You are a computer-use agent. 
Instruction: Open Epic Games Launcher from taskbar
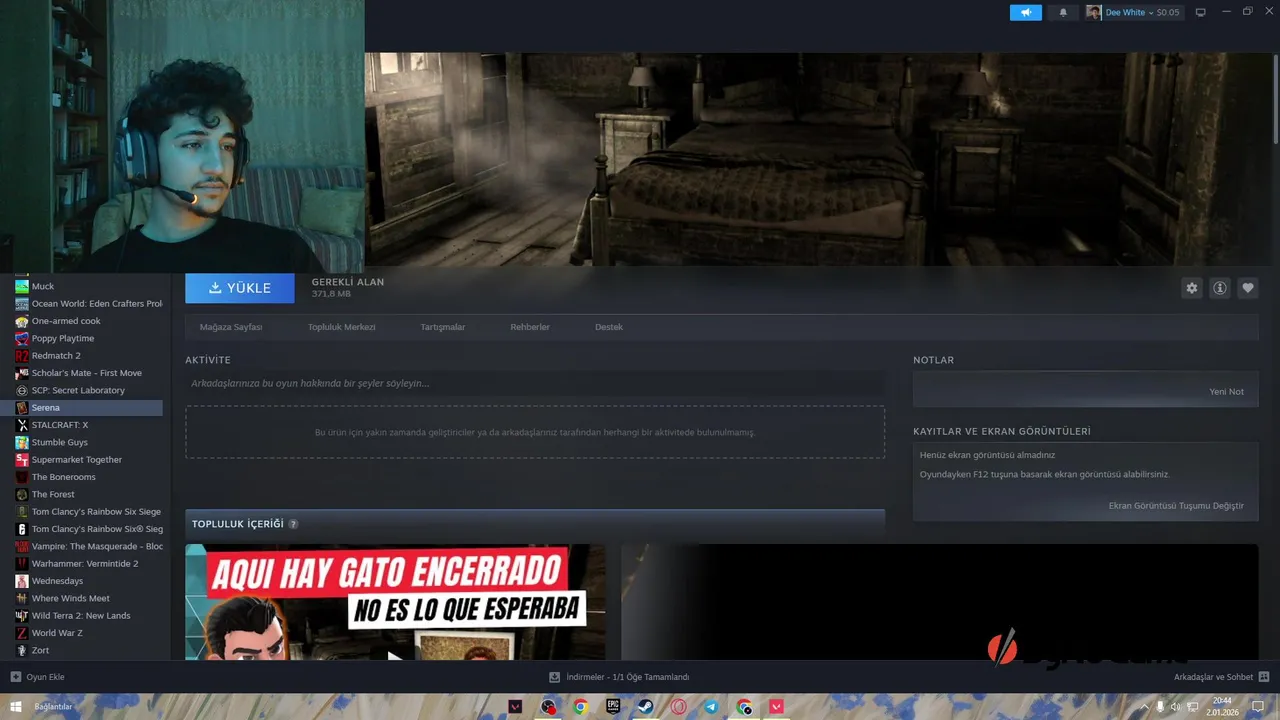tap(613, 706)
